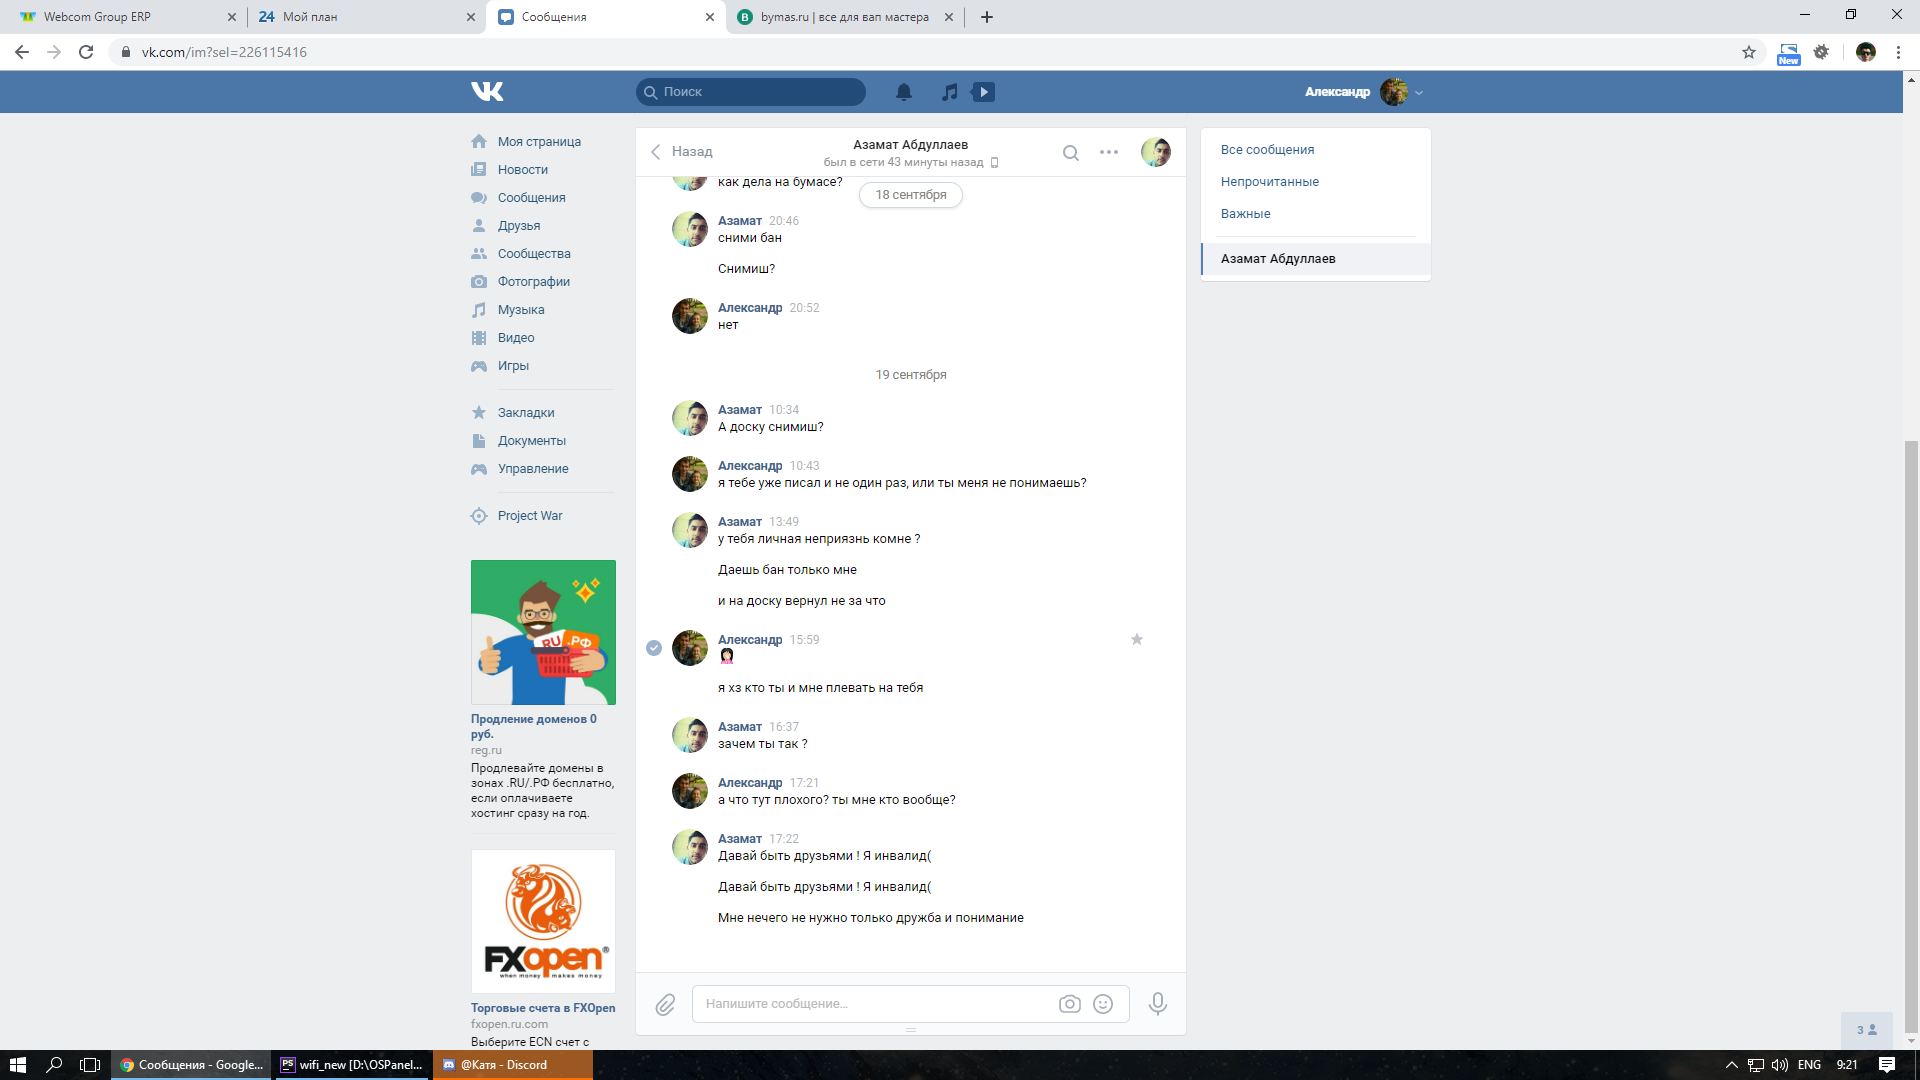1920x1080 pixels.
Task: Show hidden icons in the system tray
Action: coord(1732,1065)
